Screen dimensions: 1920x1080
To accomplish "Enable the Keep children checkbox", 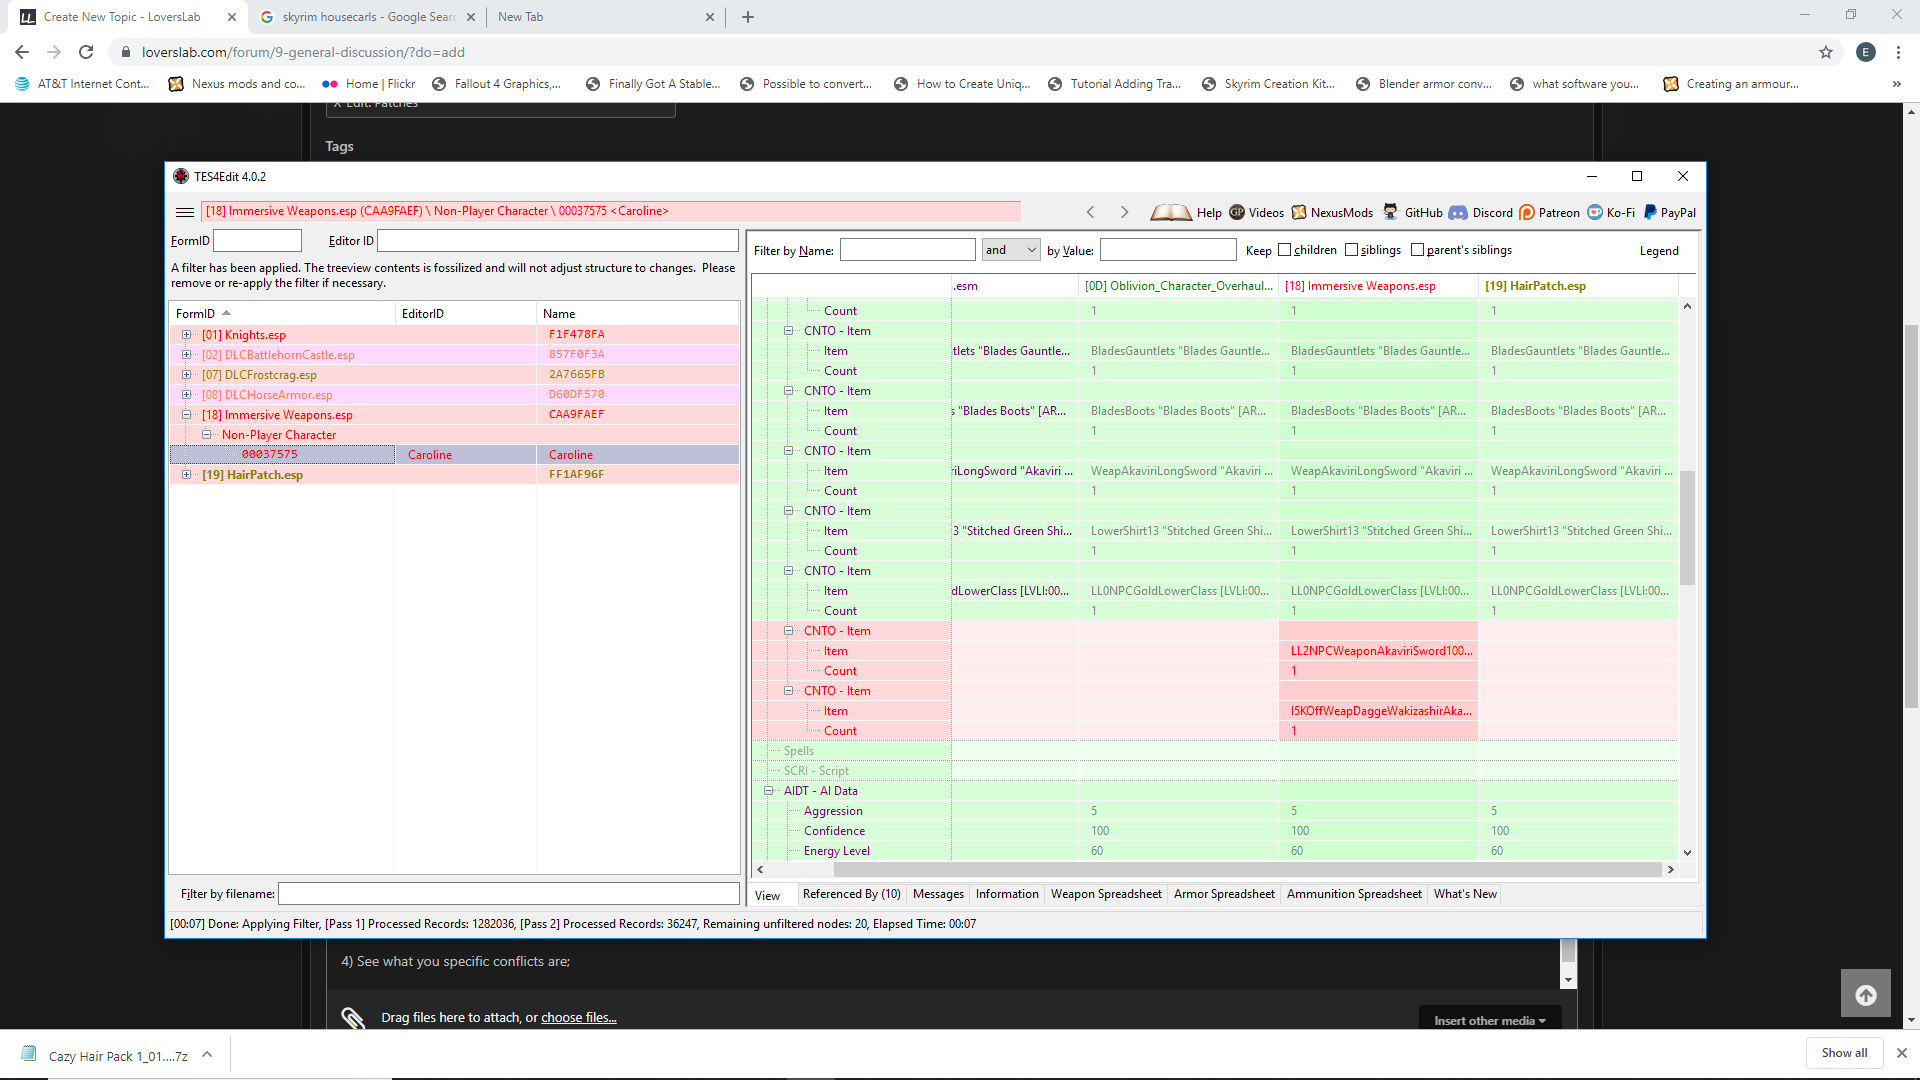I will 1285,250.
